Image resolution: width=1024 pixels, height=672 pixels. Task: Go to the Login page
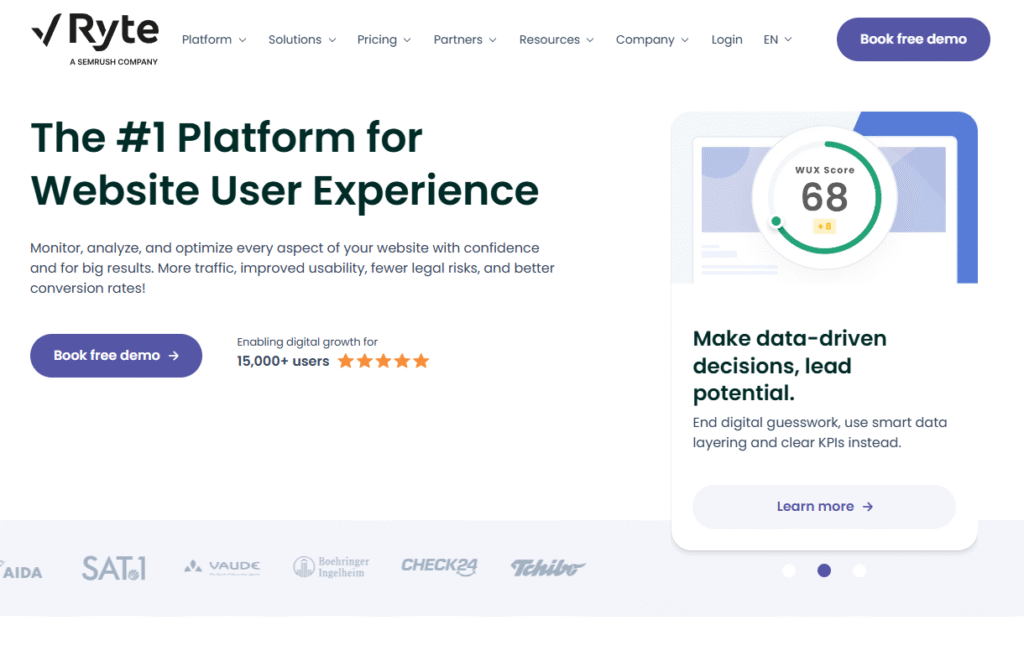tap(727, 40)
